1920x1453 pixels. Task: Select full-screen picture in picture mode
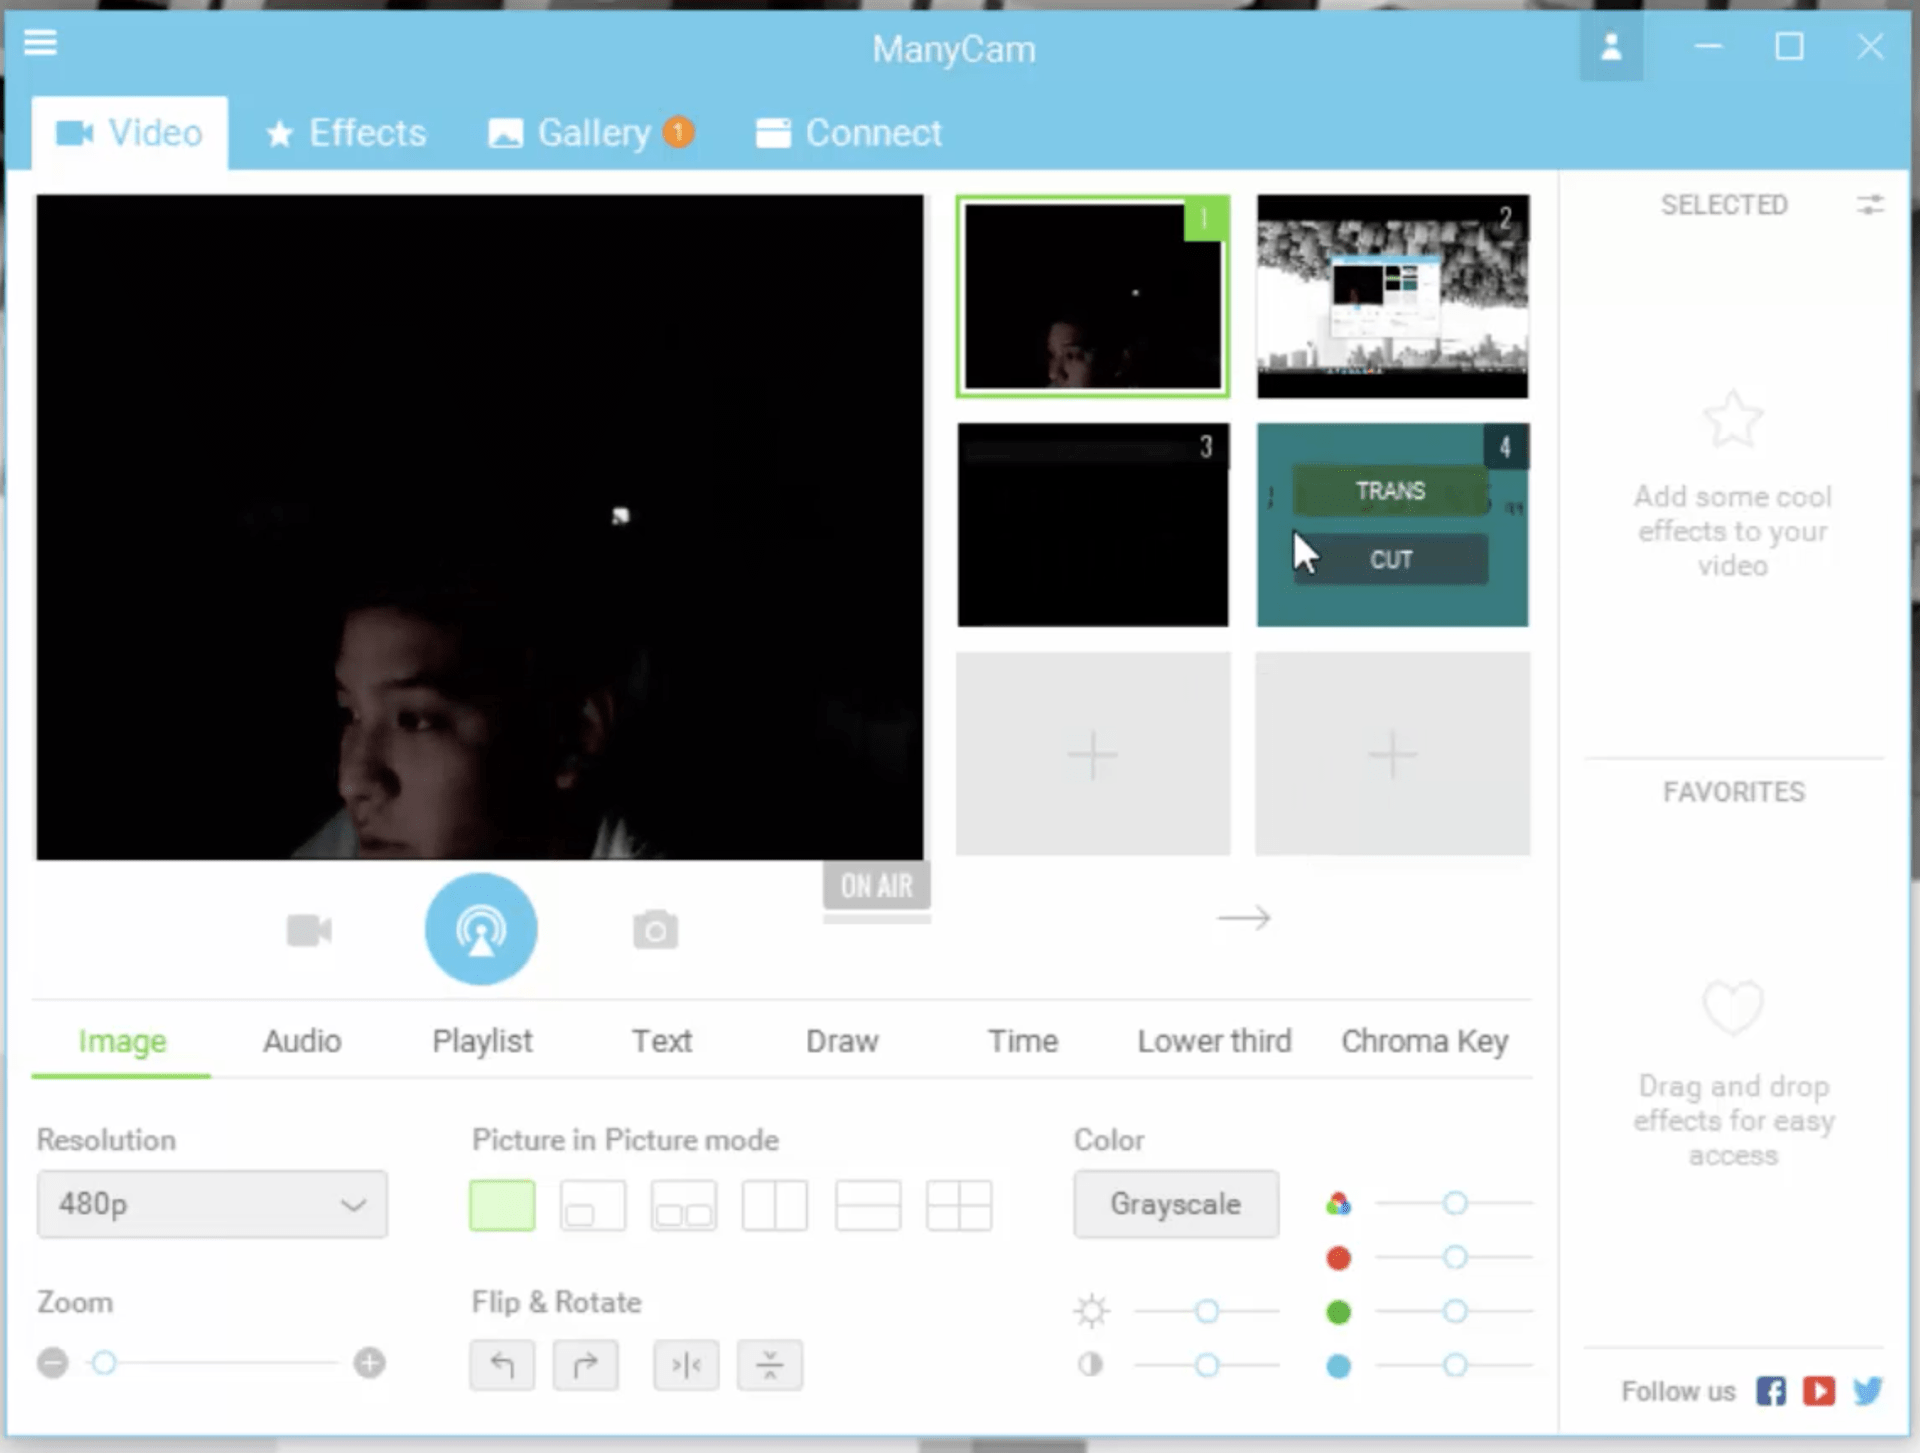[502, 1205]
